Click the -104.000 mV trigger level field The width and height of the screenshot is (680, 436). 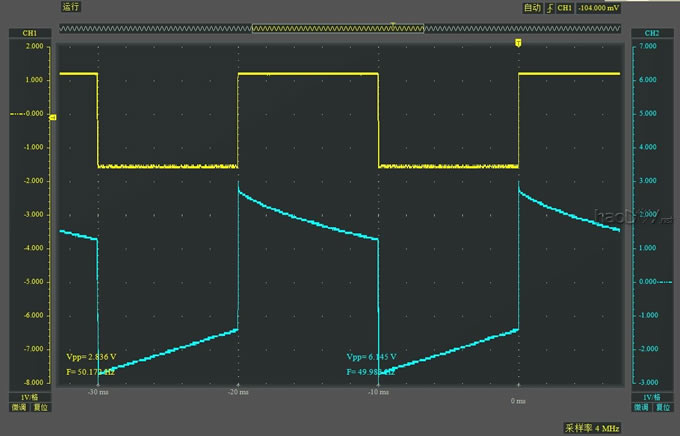(598, 8)
